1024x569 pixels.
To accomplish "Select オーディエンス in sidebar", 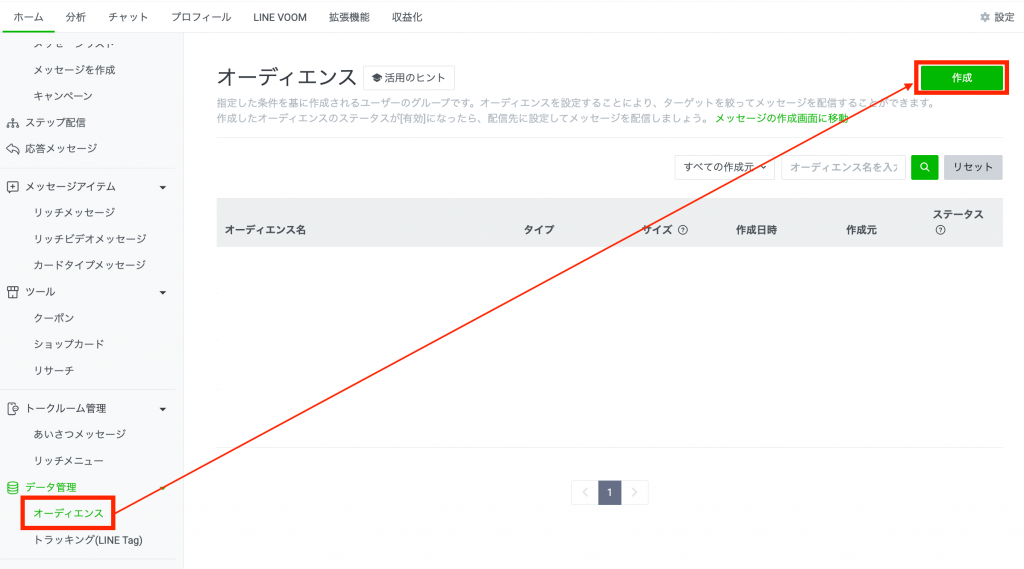I will [x=69, y=513].
